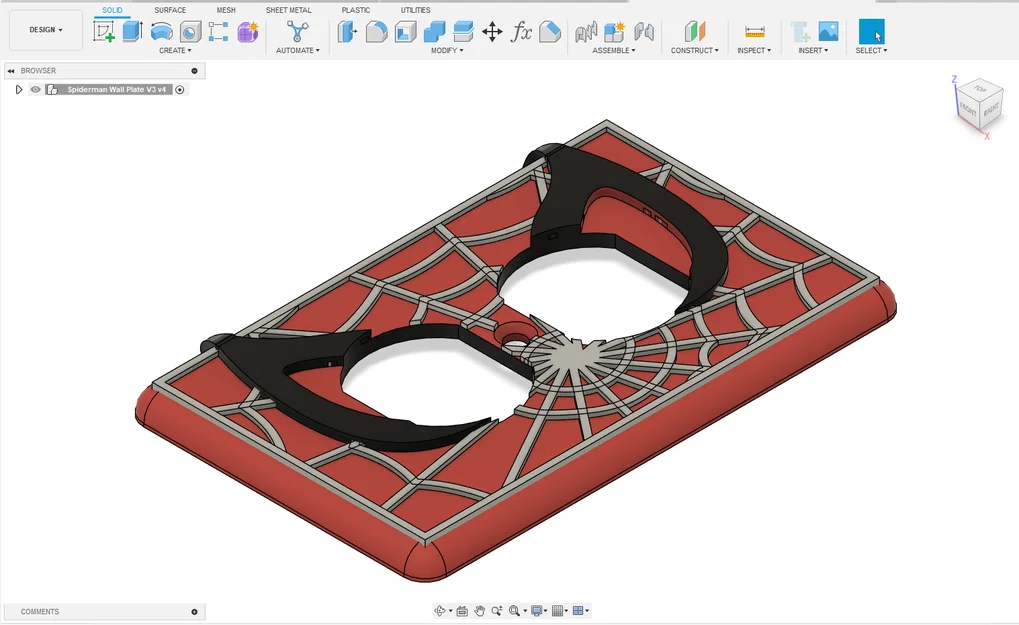
Task: Open the Design workspace dropdown
Action: tap(46, 30)
